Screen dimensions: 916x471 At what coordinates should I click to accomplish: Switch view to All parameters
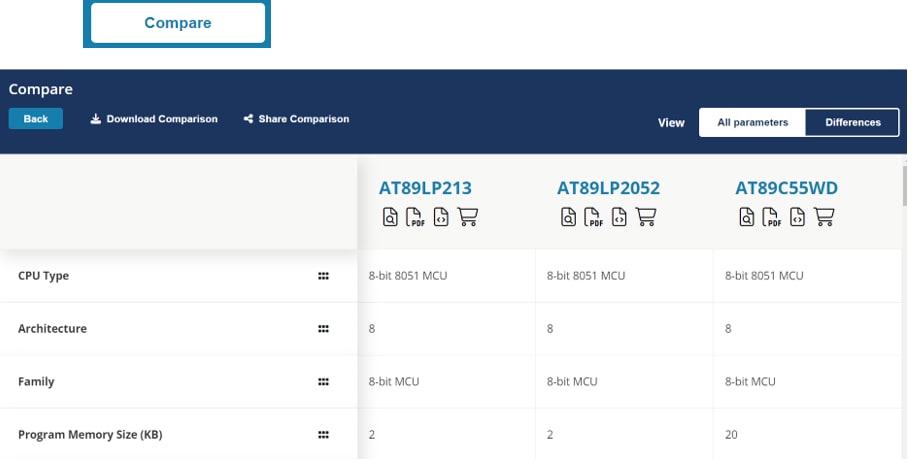[752, 123]
